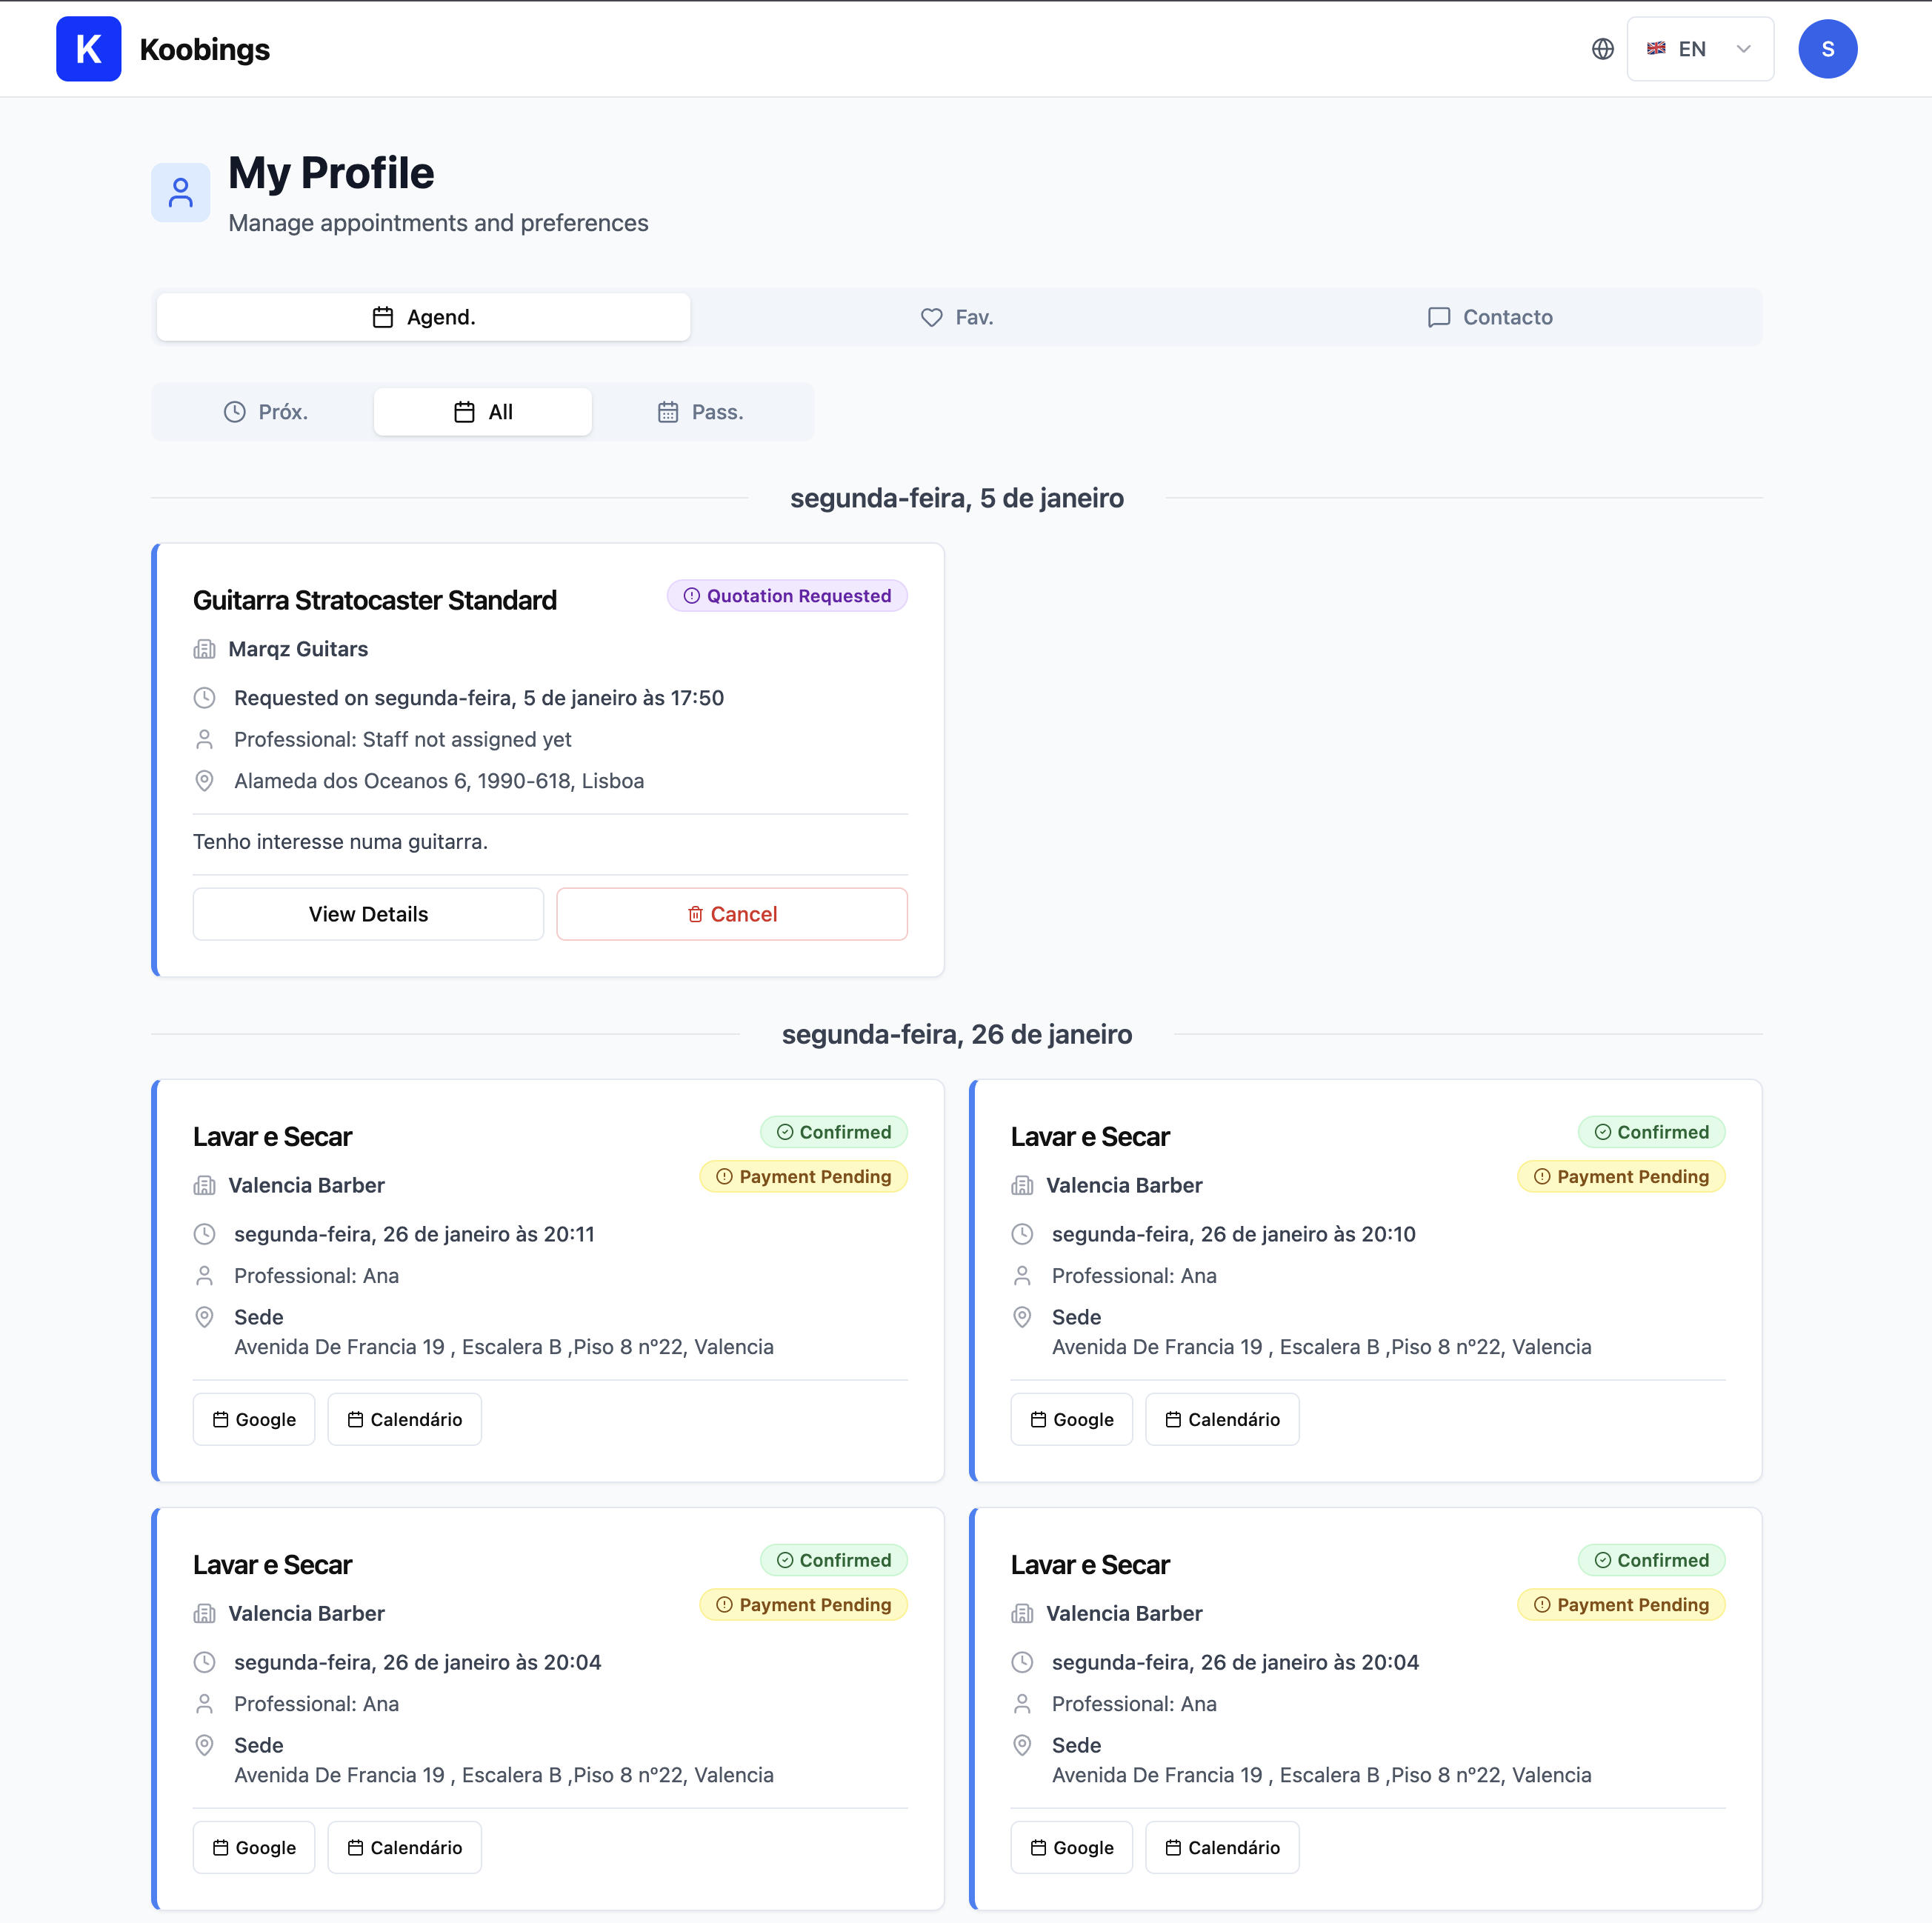
Task: Open the globe language icon
Action: point(1602,48)
